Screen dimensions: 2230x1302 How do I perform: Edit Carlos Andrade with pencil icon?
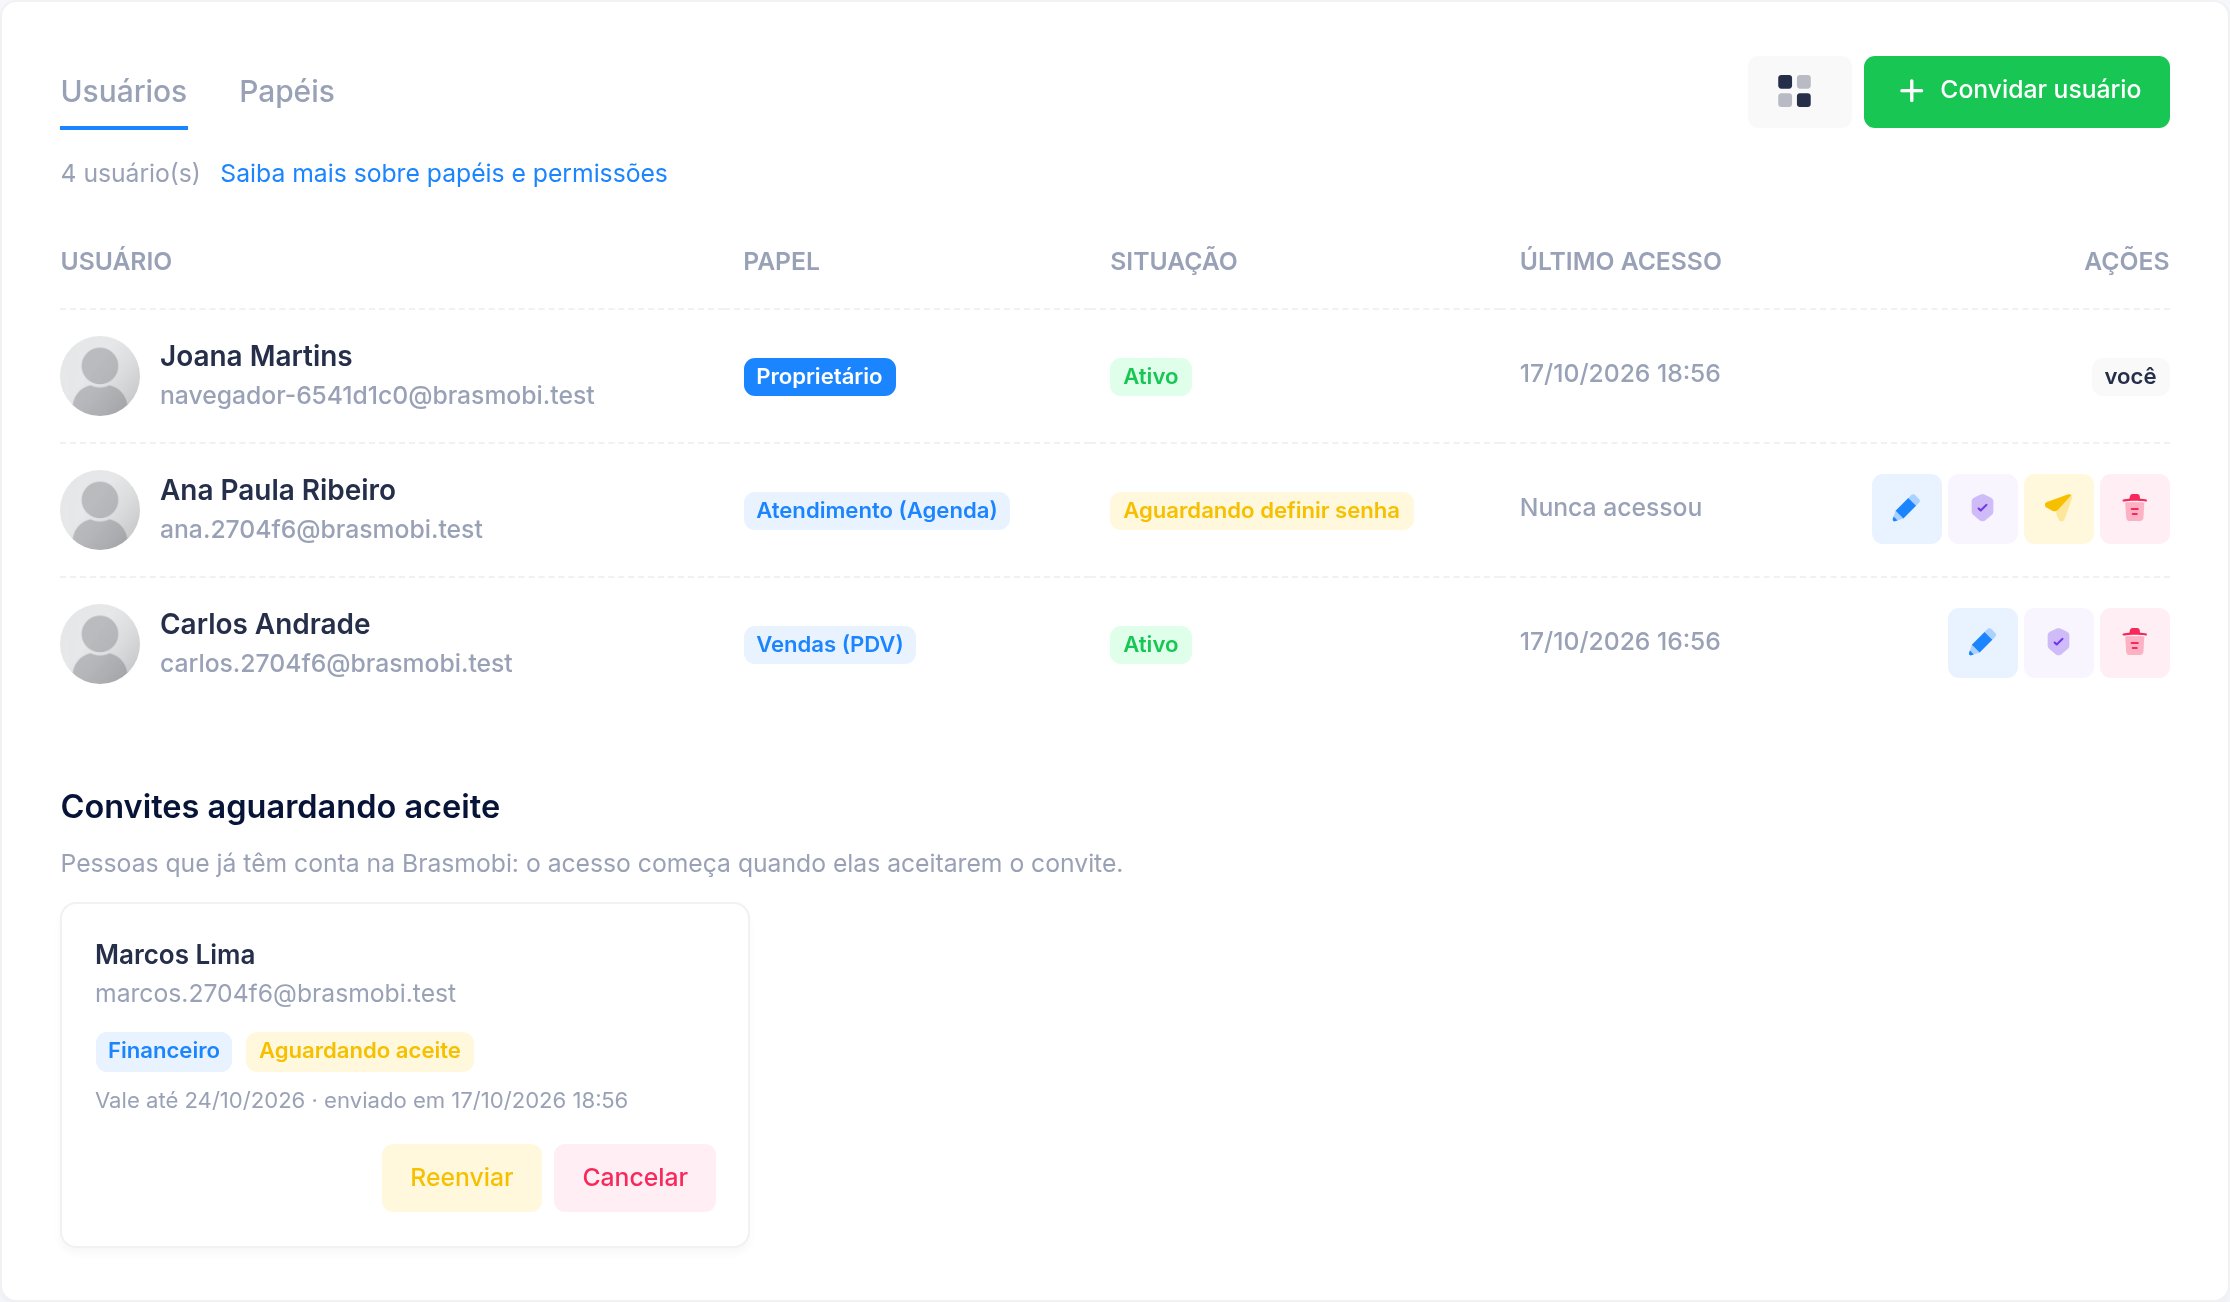[x=1982, y=643]
